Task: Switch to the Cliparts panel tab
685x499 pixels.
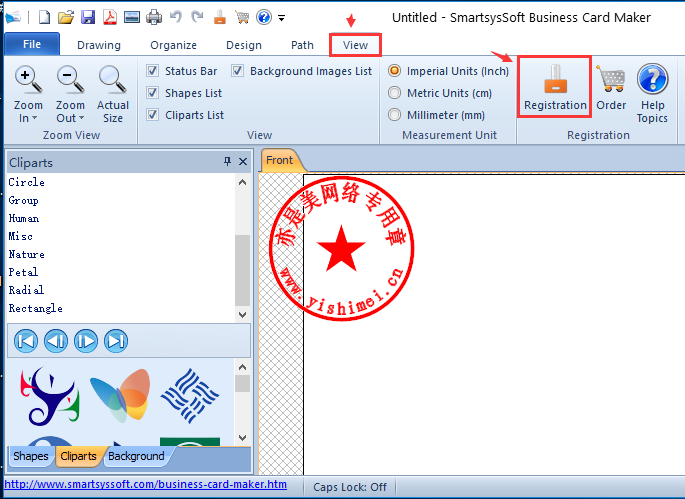Action: tap(79, 456)
